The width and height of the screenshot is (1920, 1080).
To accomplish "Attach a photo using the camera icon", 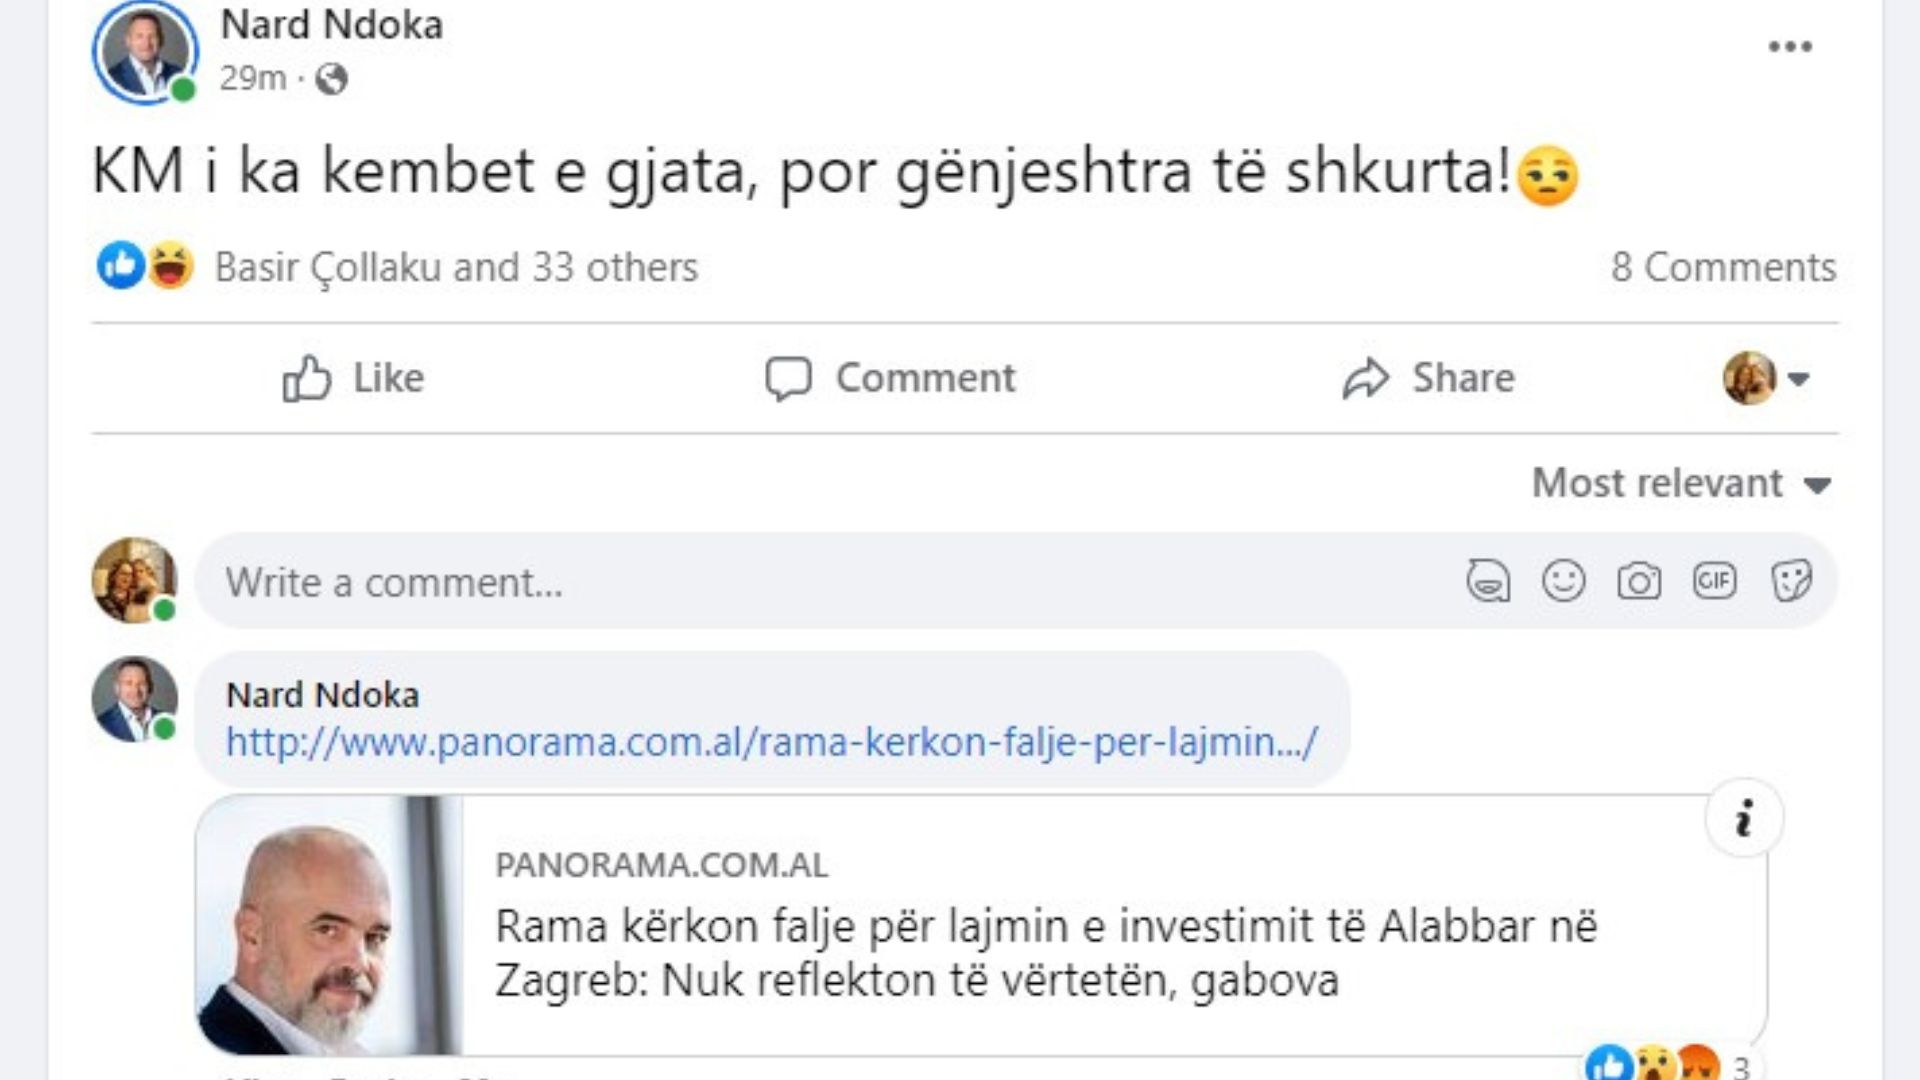I will coord(1639,581).
